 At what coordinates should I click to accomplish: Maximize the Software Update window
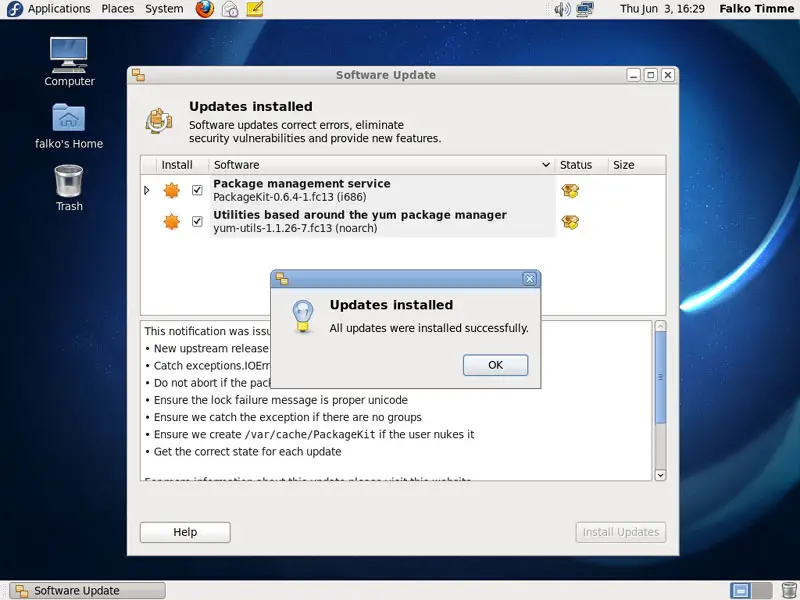point(651,76)
